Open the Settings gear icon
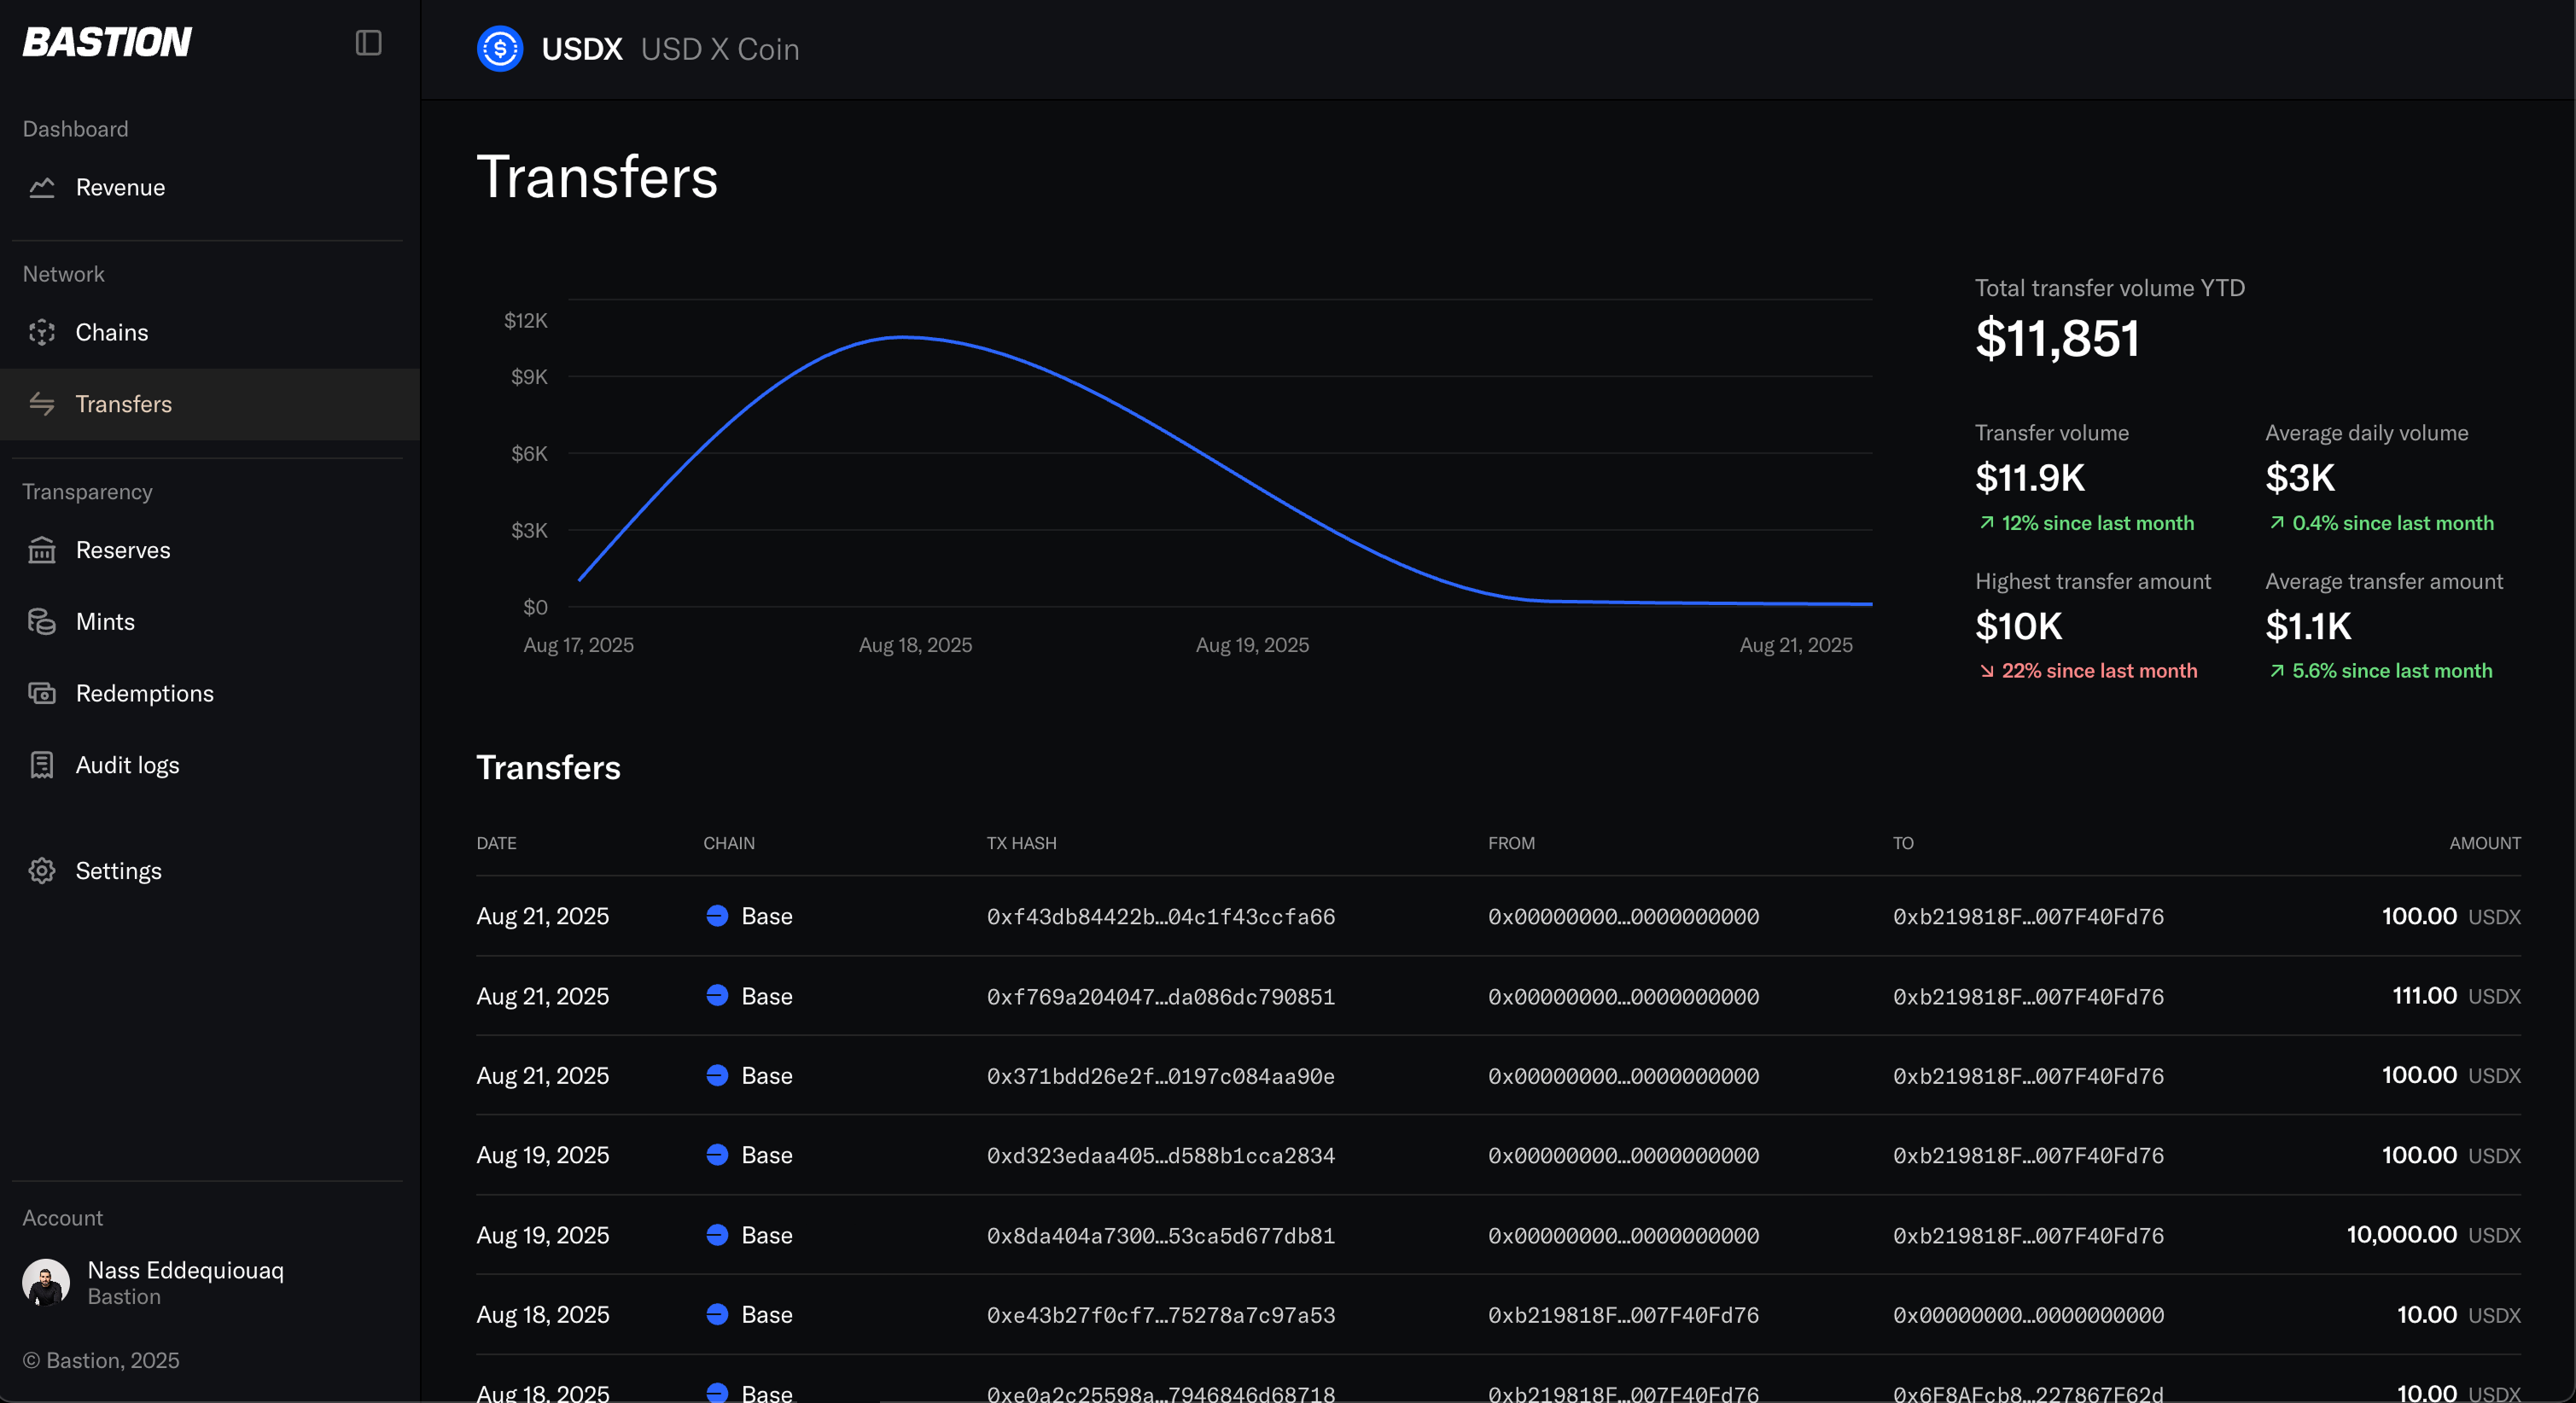 [x=42, y=871]
